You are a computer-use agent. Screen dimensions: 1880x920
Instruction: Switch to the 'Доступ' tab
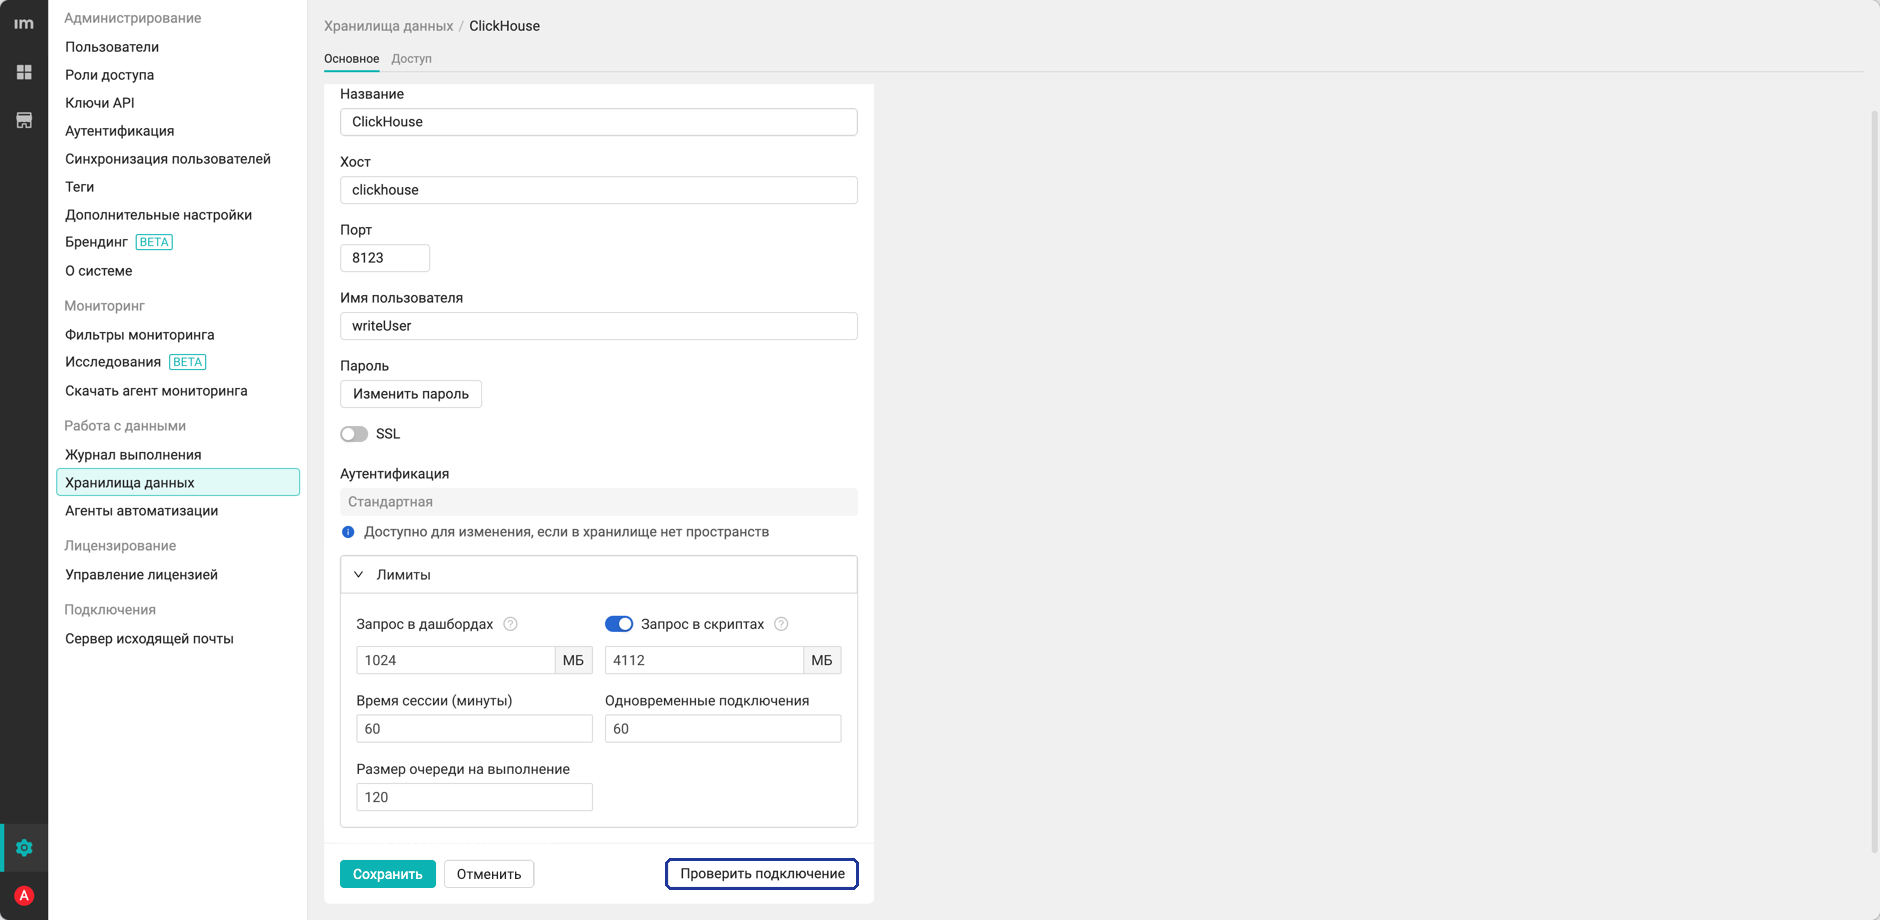tap(411, 59)
